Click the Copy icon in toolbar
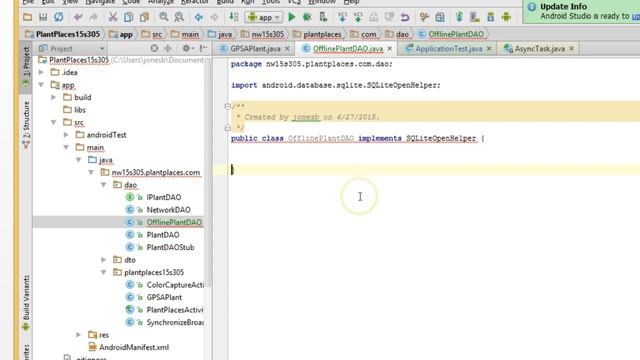The height and width of the screenshot is (360, 640). click(128, 17)
